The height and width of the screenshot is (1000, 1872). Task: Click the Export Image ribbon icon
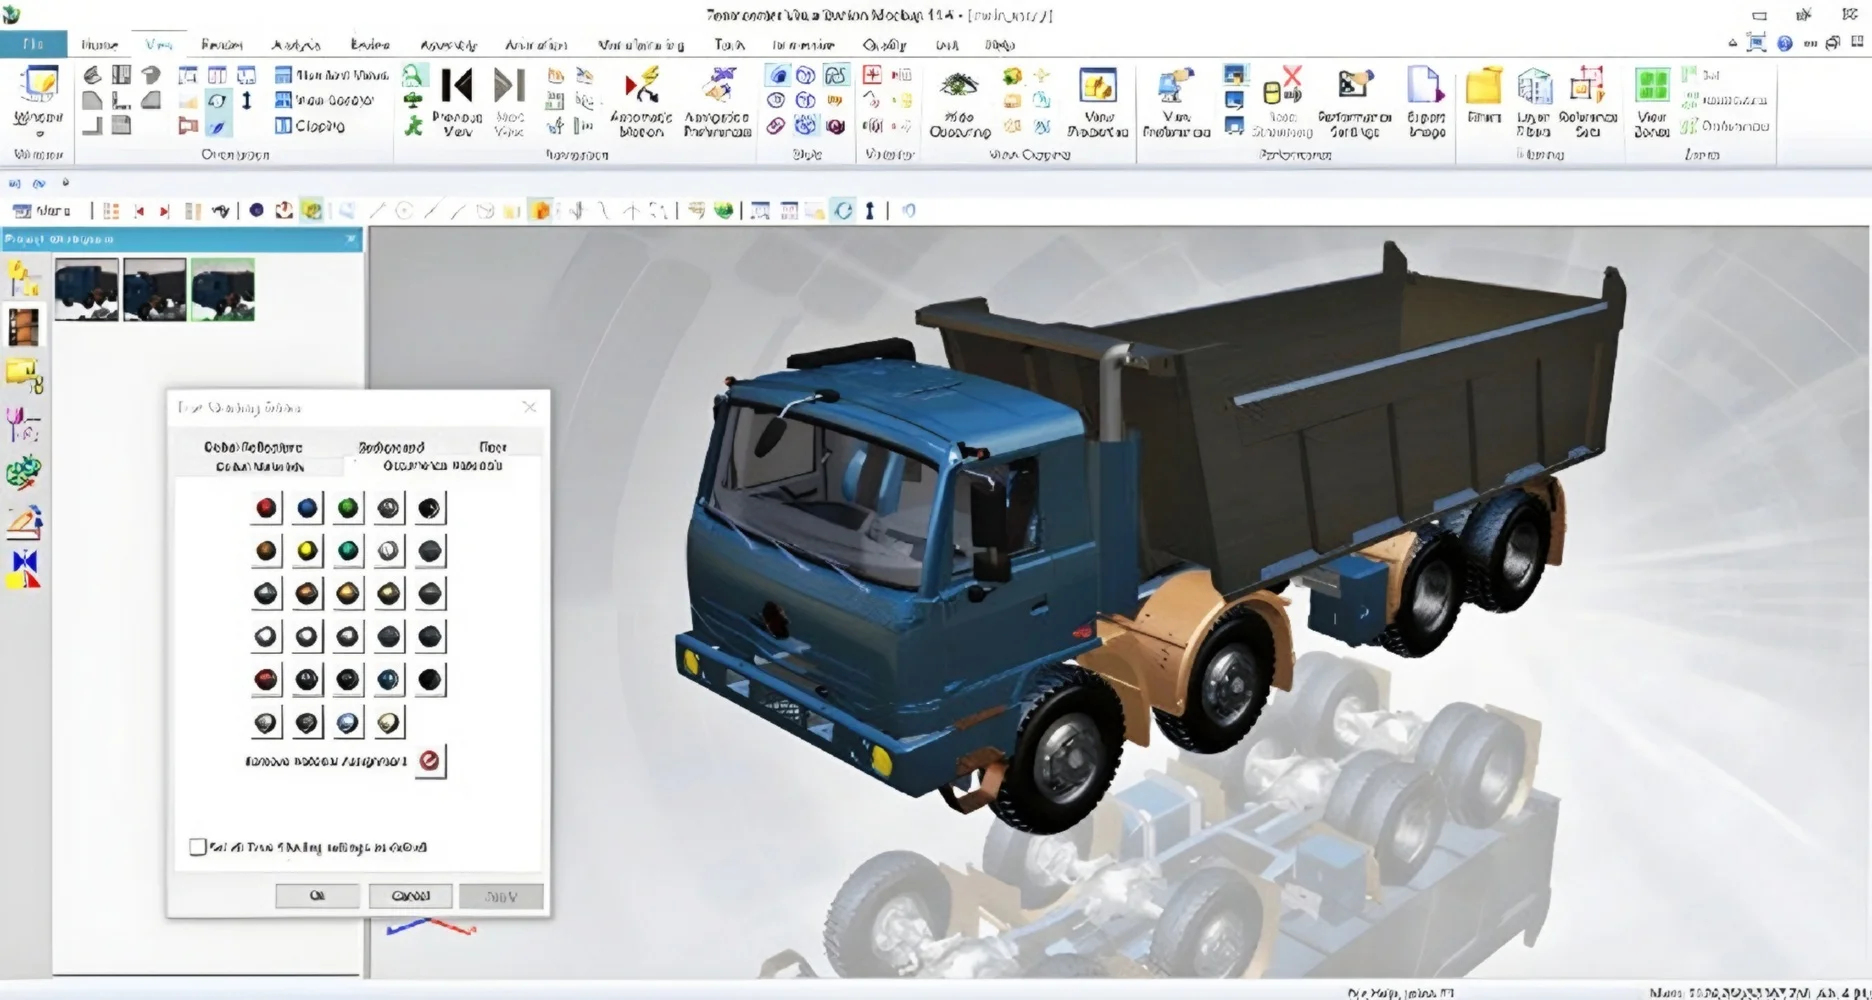click(1424, 88)
